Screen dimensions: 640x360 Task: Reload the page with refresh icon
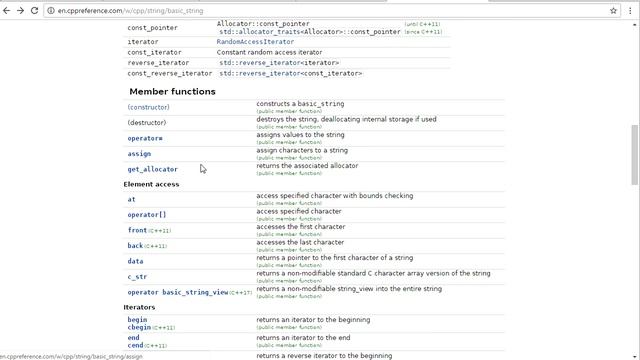point(34,11)
